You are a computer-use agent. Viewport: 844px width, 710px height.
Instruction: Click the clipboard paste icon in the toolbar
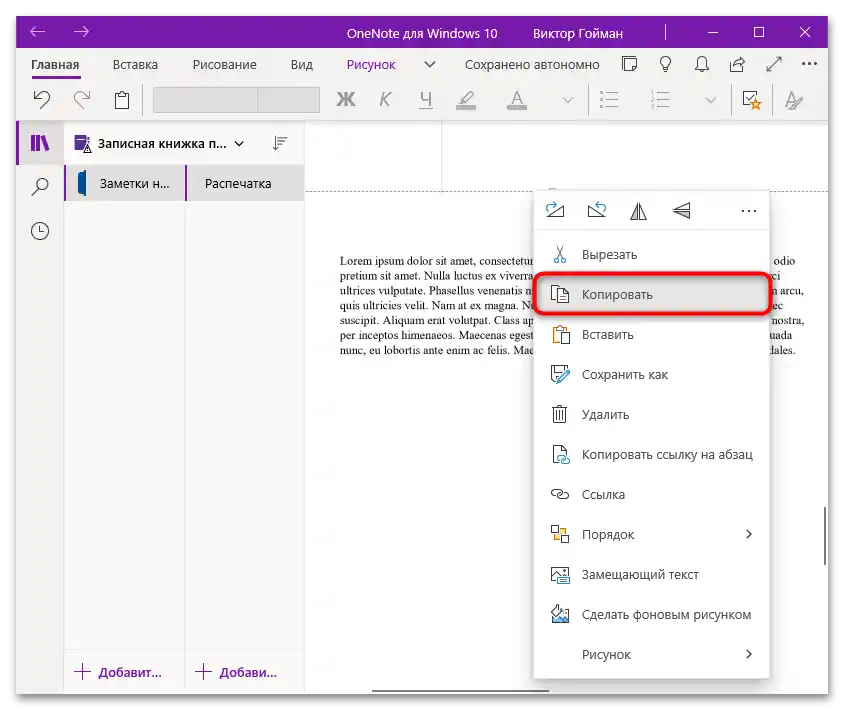point(122,100)
